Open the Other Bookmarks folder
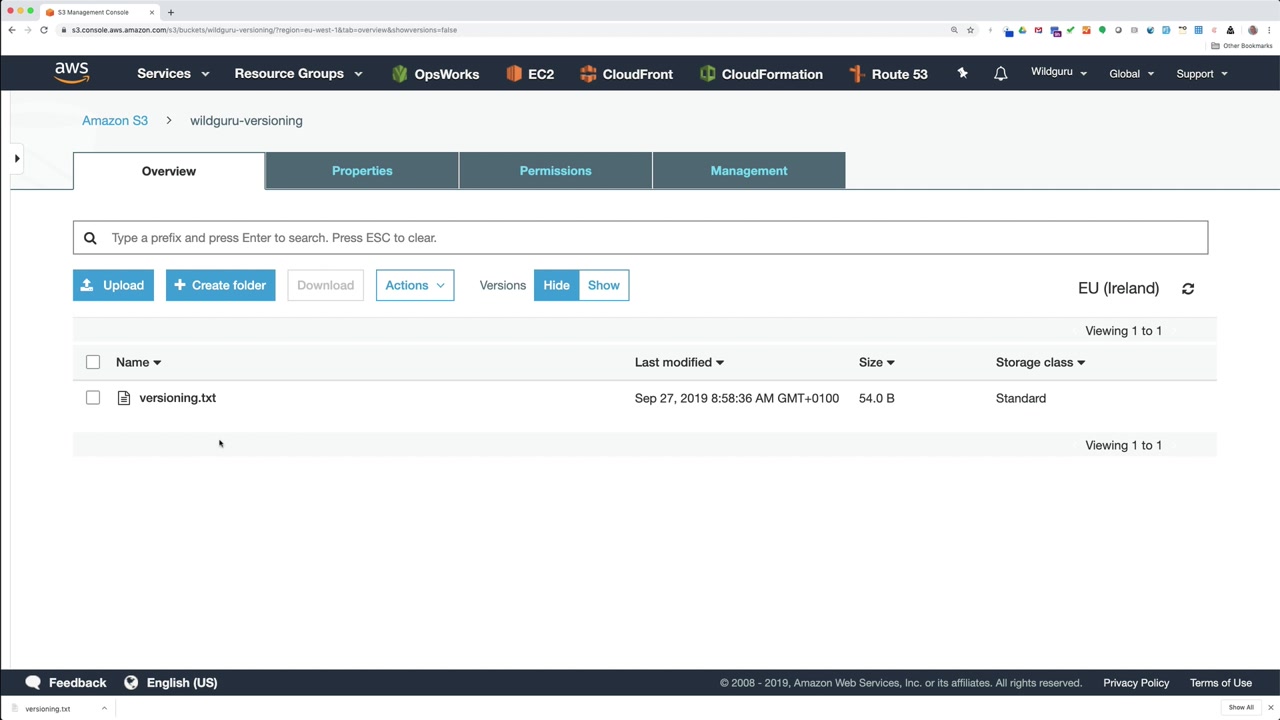Screen dimensions: 1280x720 1242,46
